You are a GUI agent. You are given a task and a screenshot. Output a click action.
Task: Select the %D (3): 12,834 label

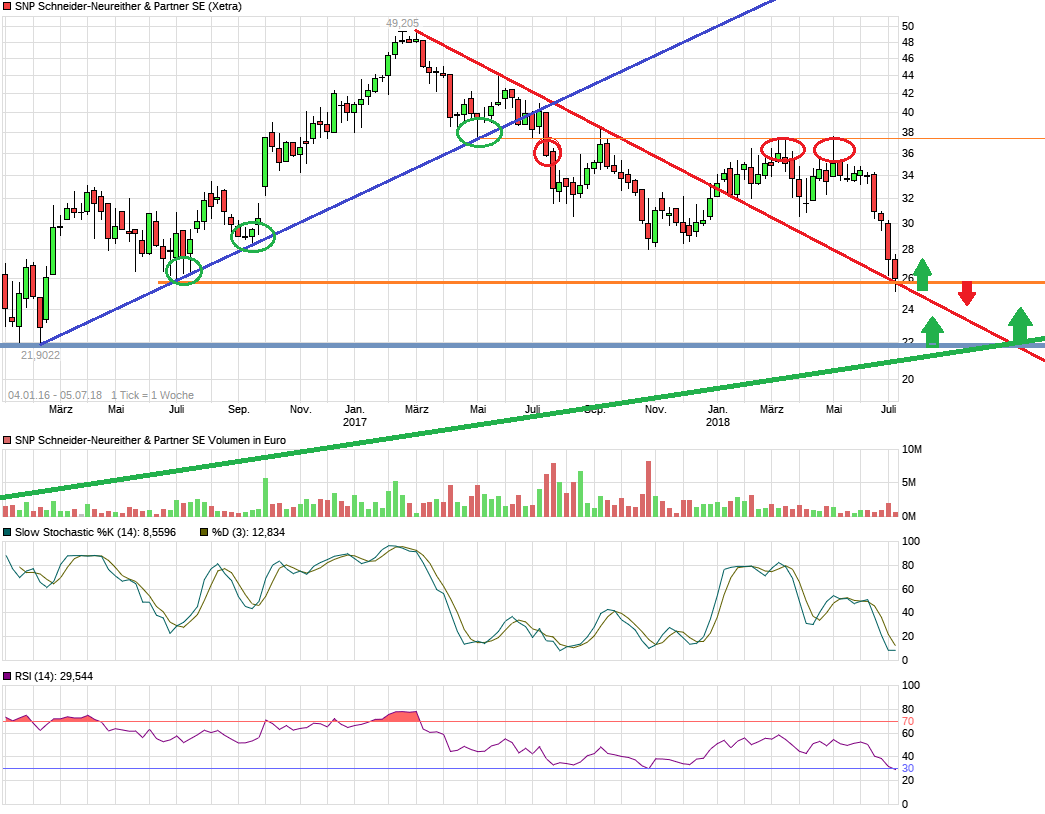click(248, 533)
